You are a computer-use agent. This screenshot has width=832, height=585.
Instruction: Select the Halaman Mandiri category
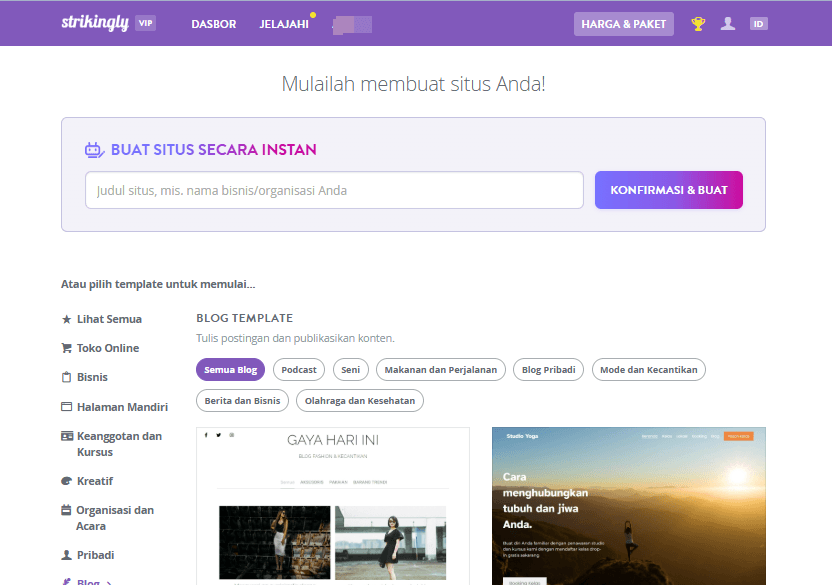123,407
